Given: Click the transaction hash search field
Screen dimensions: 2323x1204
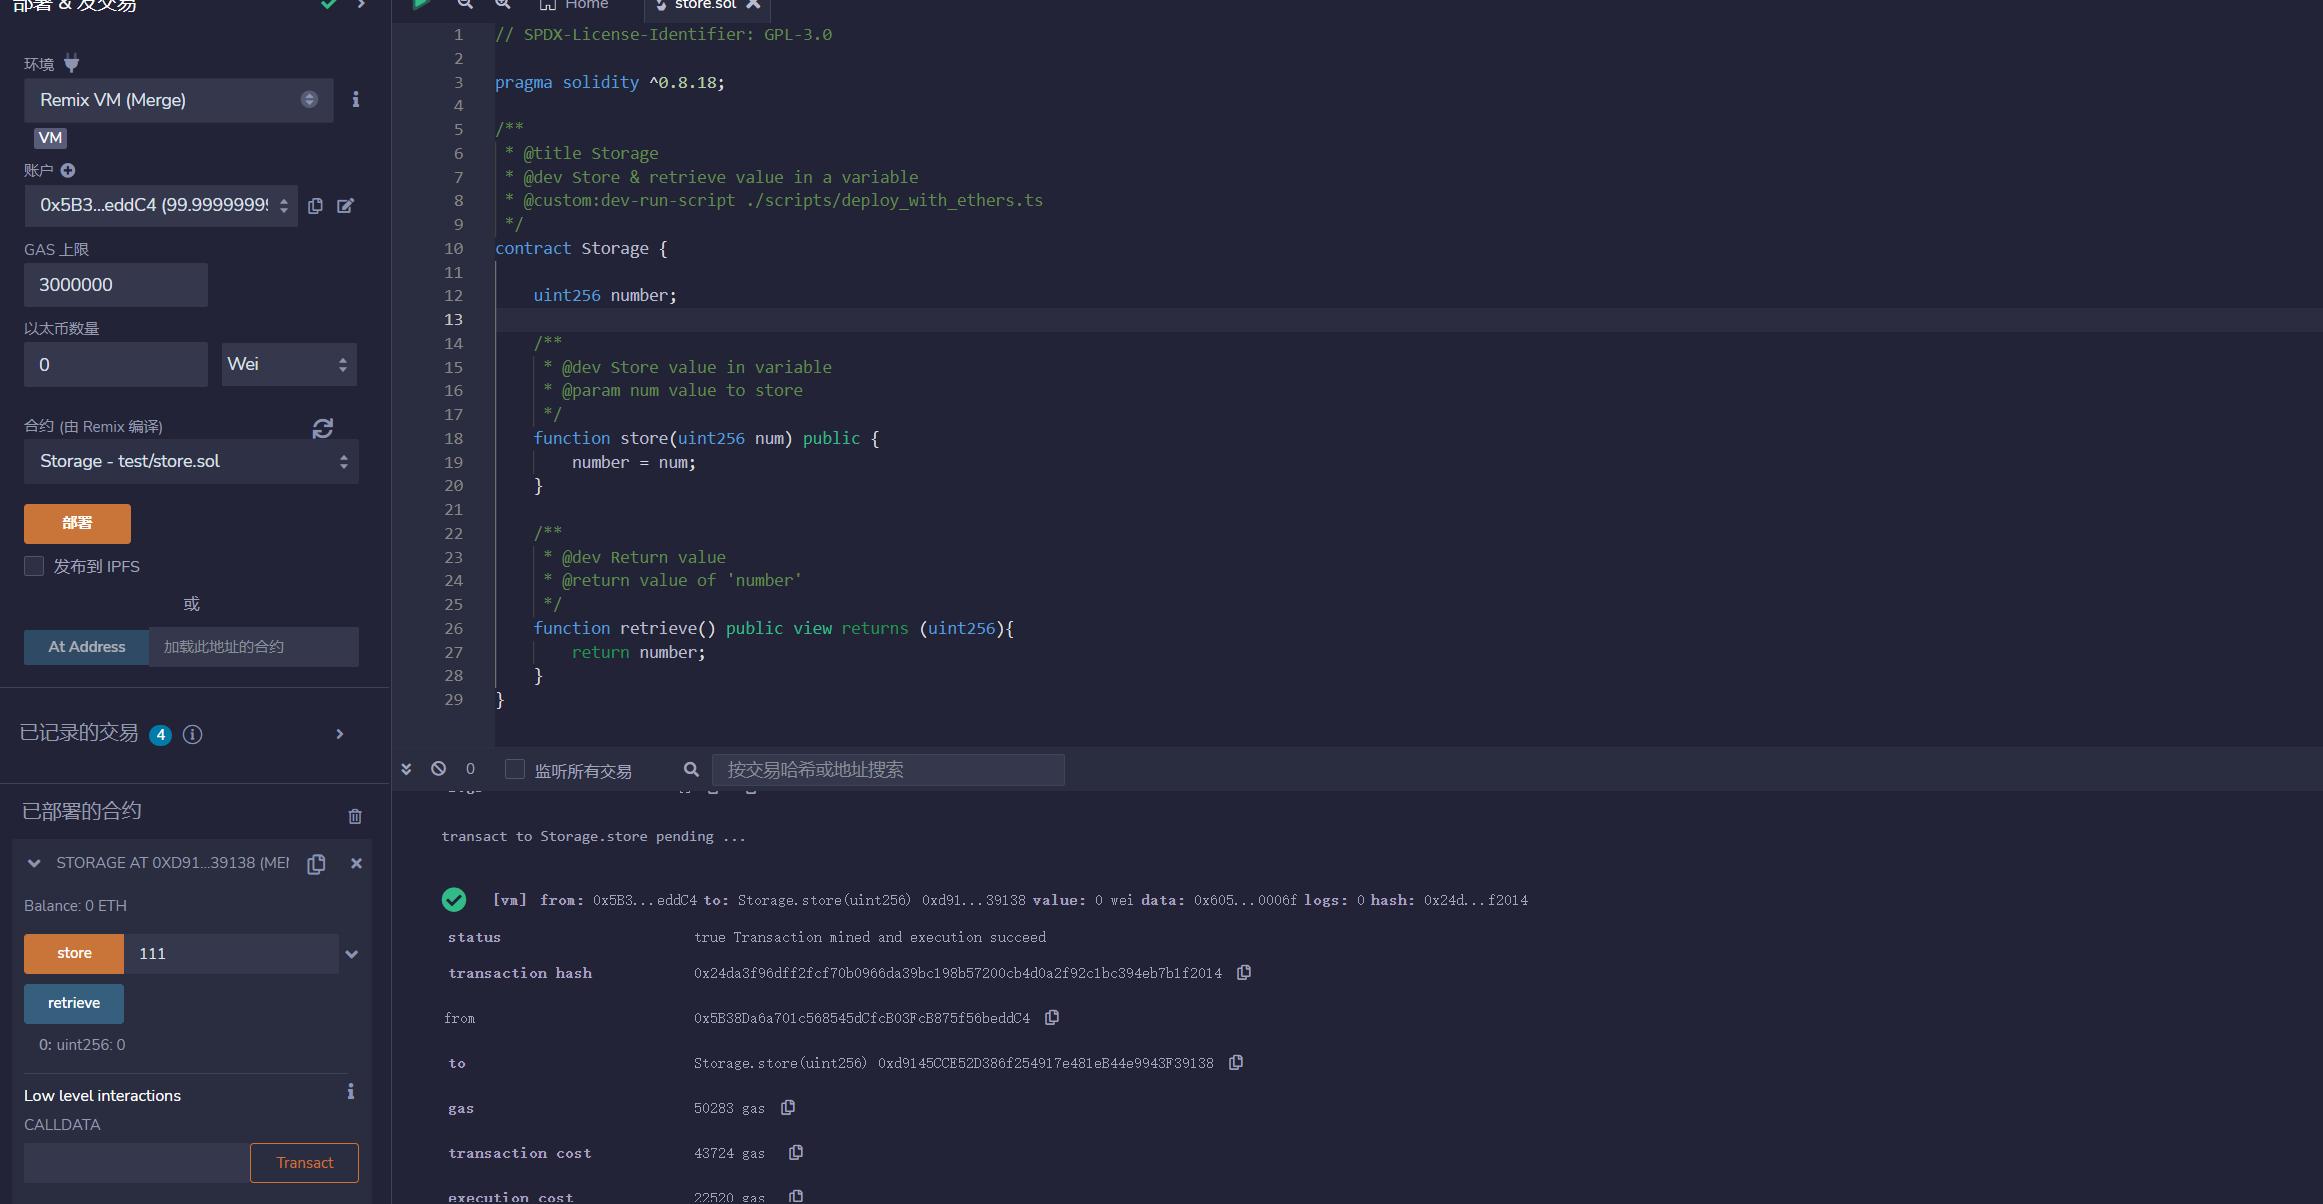Looking at the screenshot, I should pos(887,770).
